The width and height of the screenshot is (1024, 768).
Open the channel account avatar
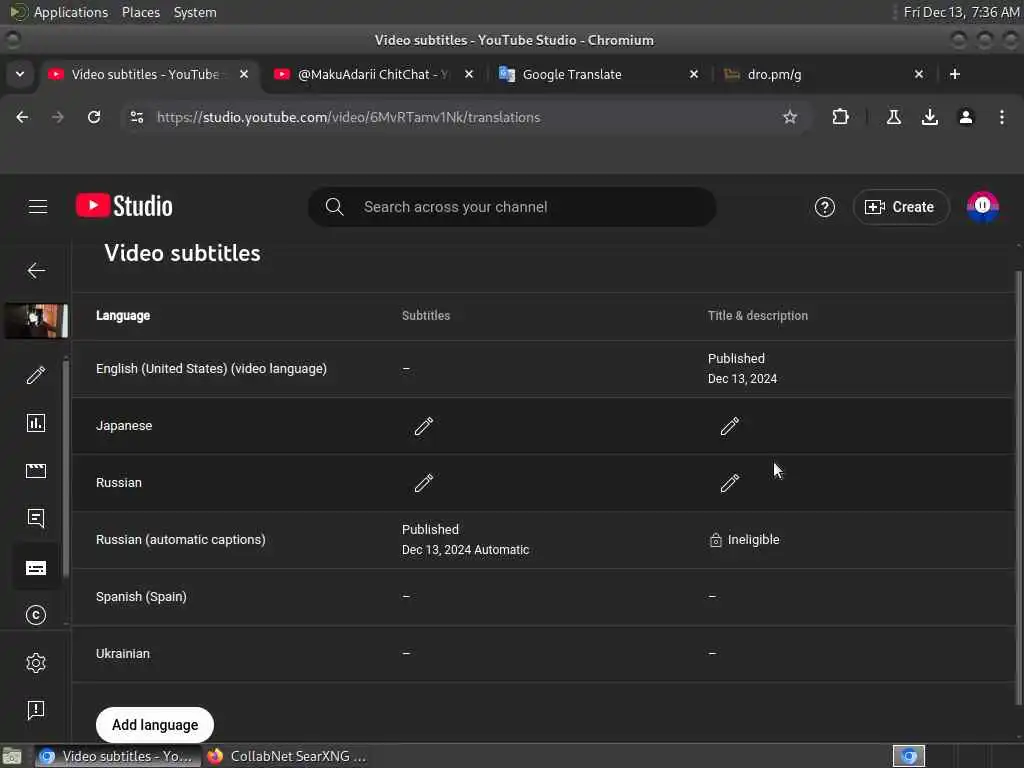pos(982,206)
